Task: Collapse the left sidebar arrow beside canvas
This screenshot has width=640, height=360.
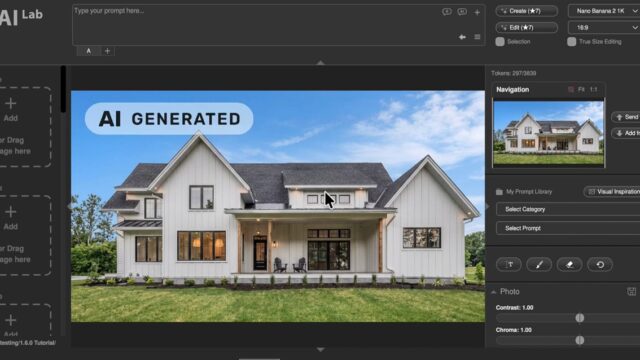Action: pyautogui.click(x=69, y=207)
